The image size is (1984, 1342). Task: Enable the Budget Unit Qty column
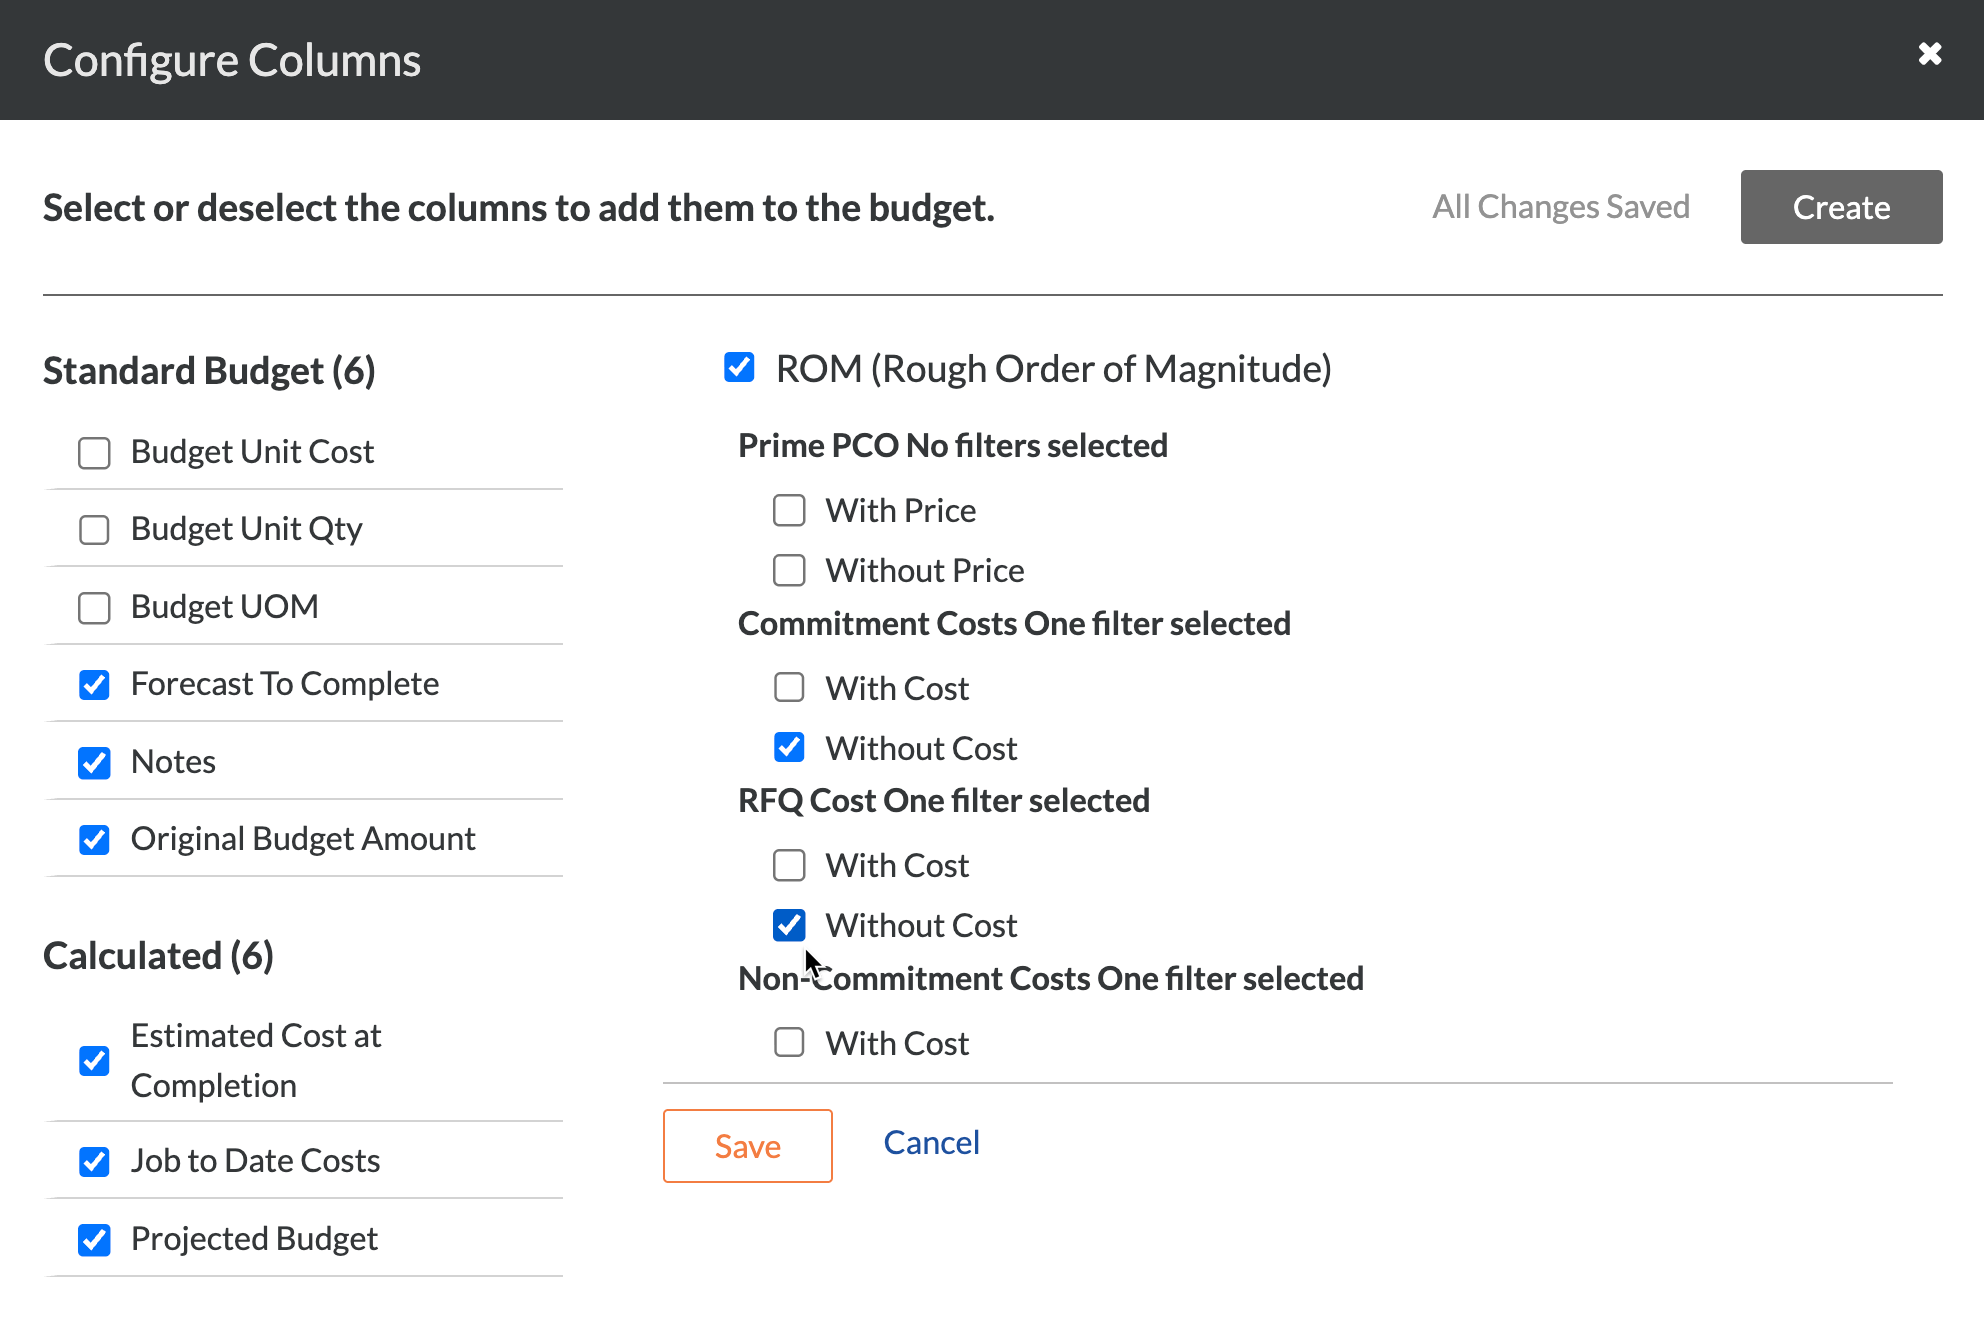click(x=94, y=529)
